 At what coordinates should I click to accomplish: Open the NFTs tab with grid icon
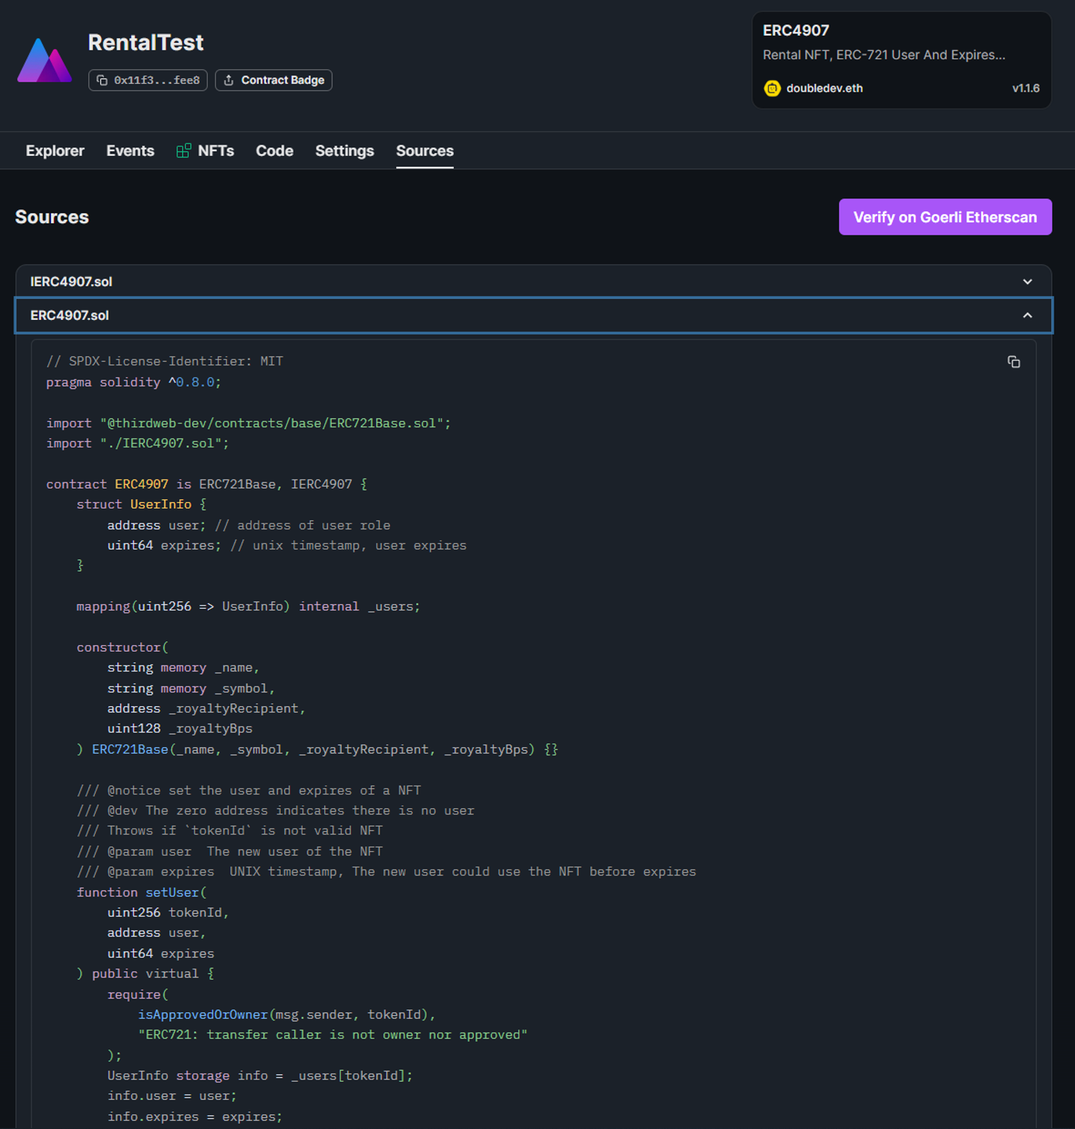pyautogui.click(x=205, y=151)
